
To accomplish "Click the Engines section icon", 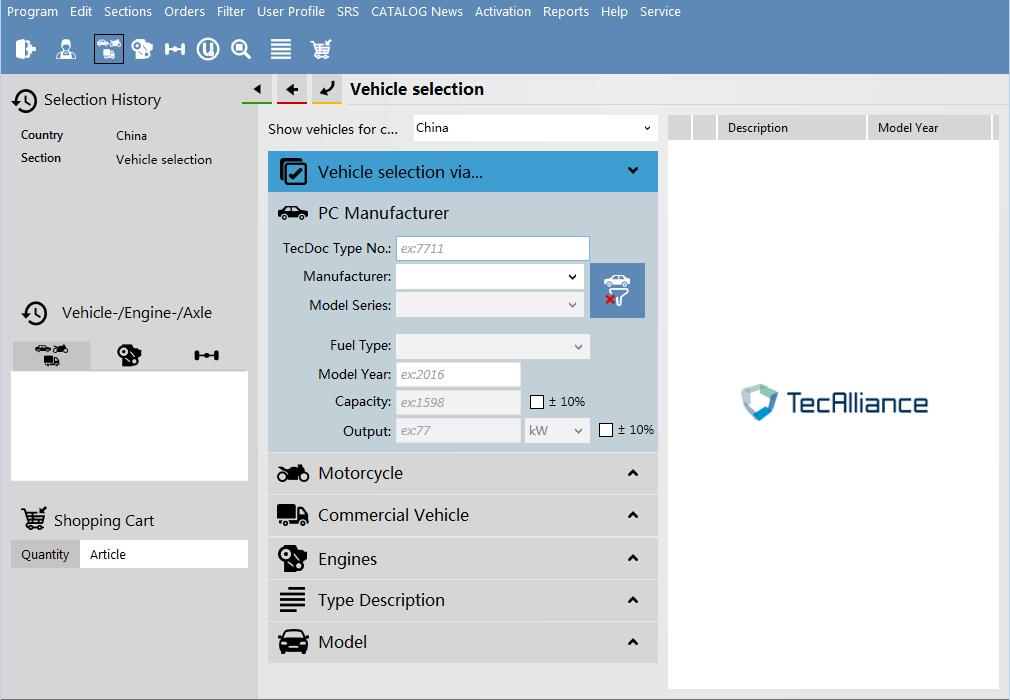I will tap(292, 558).
